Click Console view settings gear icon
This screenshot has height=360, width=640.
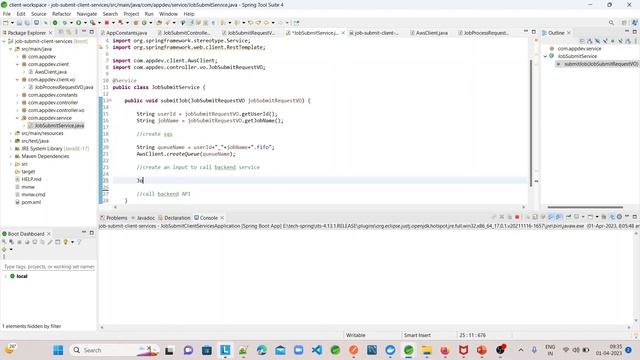[619, 217]
